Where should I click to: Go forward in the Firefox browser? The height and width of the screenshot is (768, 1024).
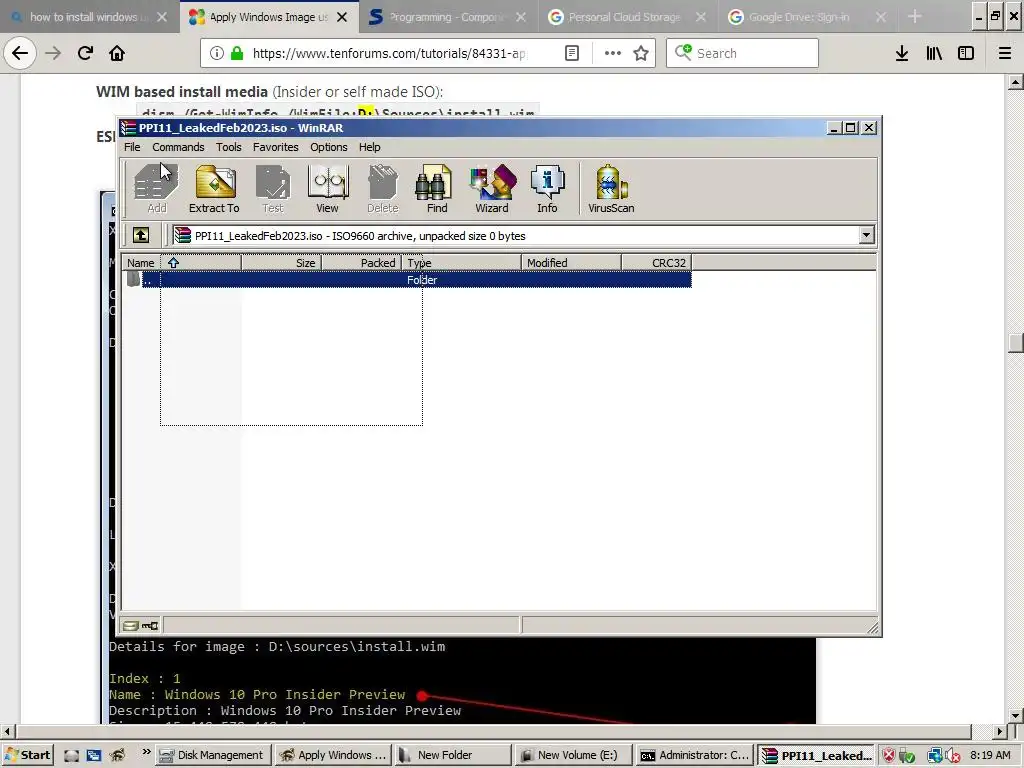coord(53,53)
